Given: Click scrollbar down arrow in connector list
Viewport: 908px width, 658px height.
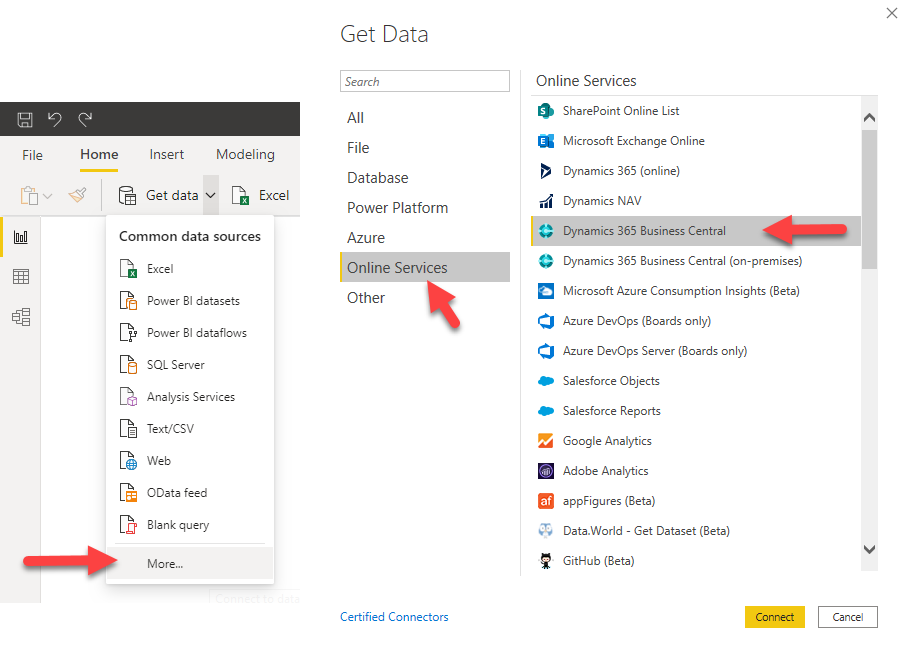Looking at the screenshot, I should [x=869, y=549].
